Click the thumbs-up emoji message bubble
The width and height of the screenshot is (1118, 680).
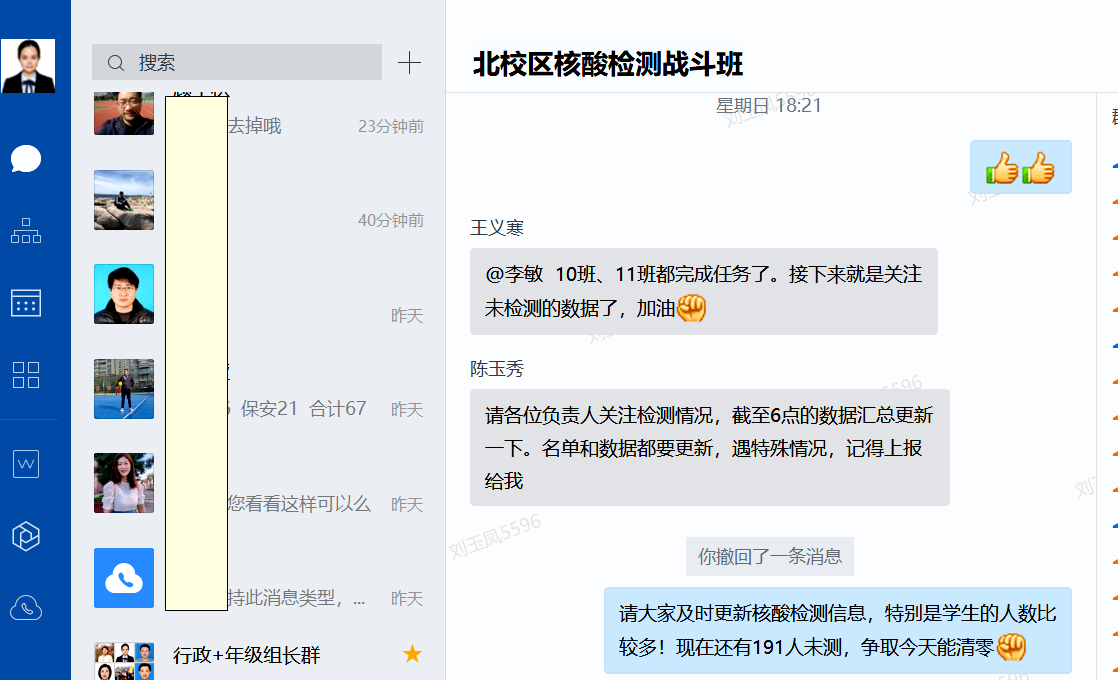click(1020, 167)
